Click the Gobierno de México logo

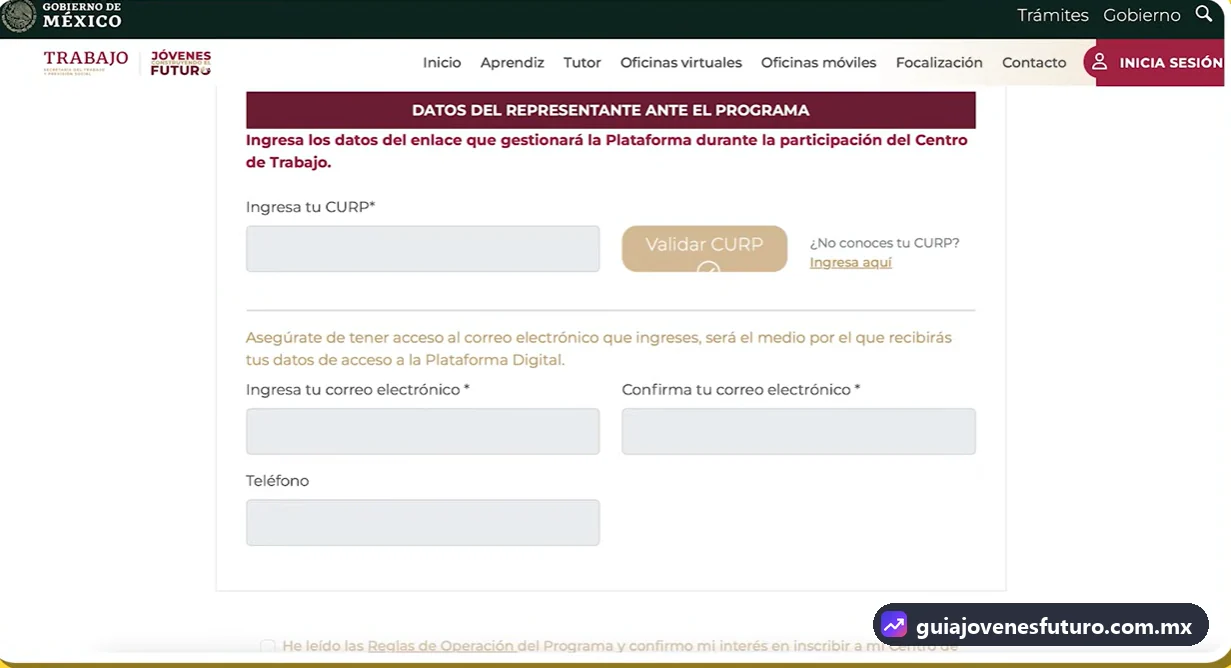click(x=62, y=15)
